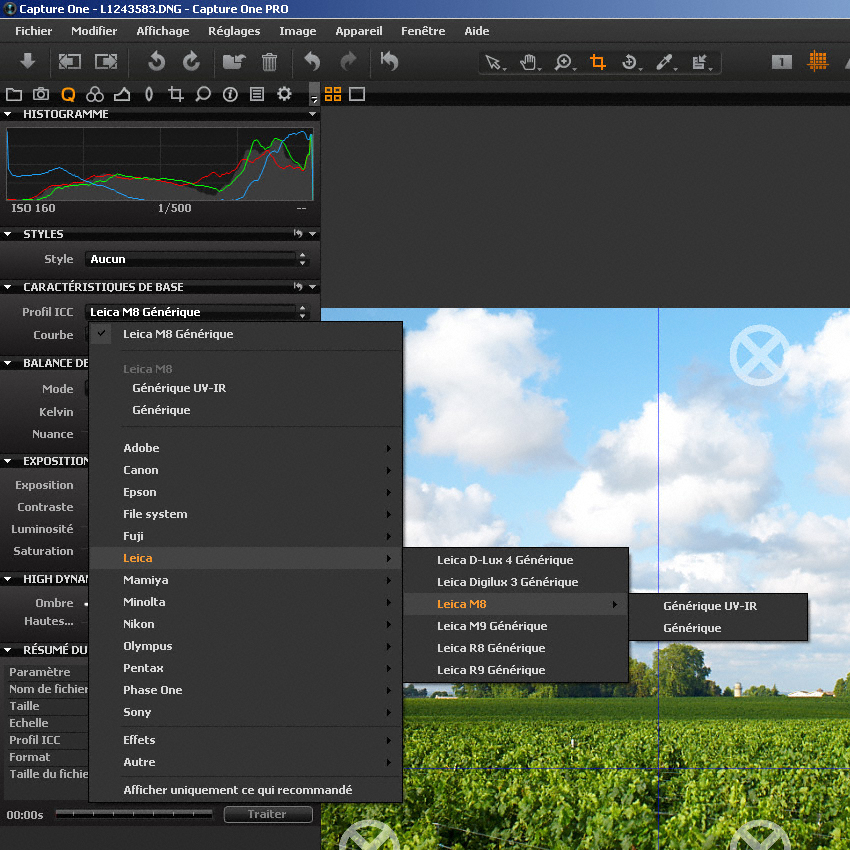
Task: Select the pointer cursor tool
Action: click(x=494, y=62)
